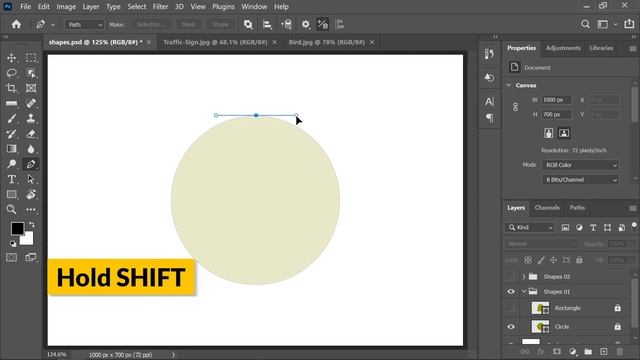This screenshot has height=360, width=640.
Task: Open the Kind layer filter dropdown
Action: coord(530,227)
